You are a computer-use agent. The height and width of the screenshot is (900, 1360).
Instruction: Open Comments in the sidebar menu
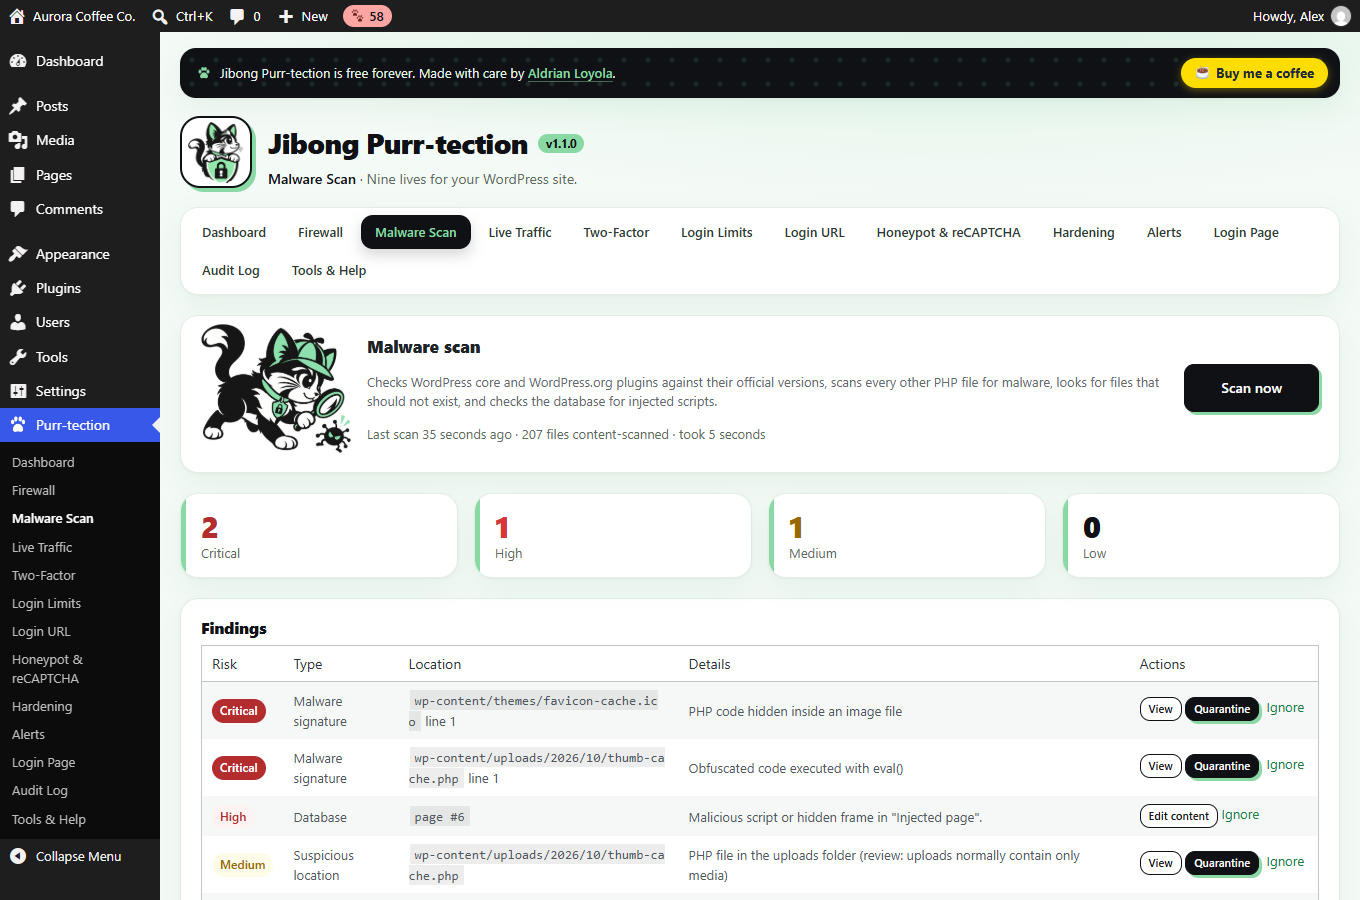[x=69, y=209]
